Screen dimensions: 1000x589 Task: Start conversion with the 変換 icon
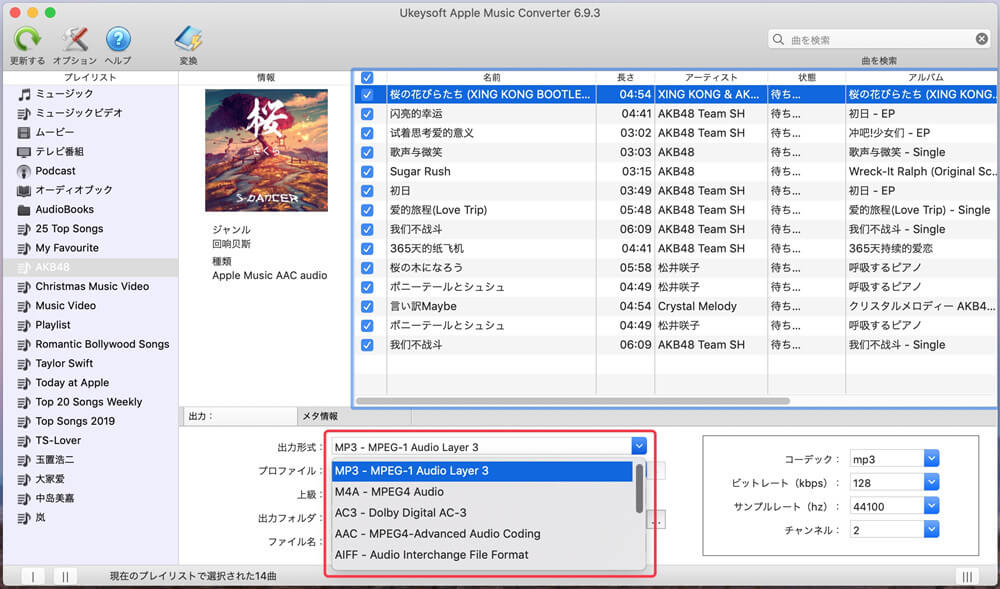(x=188, y=40)
